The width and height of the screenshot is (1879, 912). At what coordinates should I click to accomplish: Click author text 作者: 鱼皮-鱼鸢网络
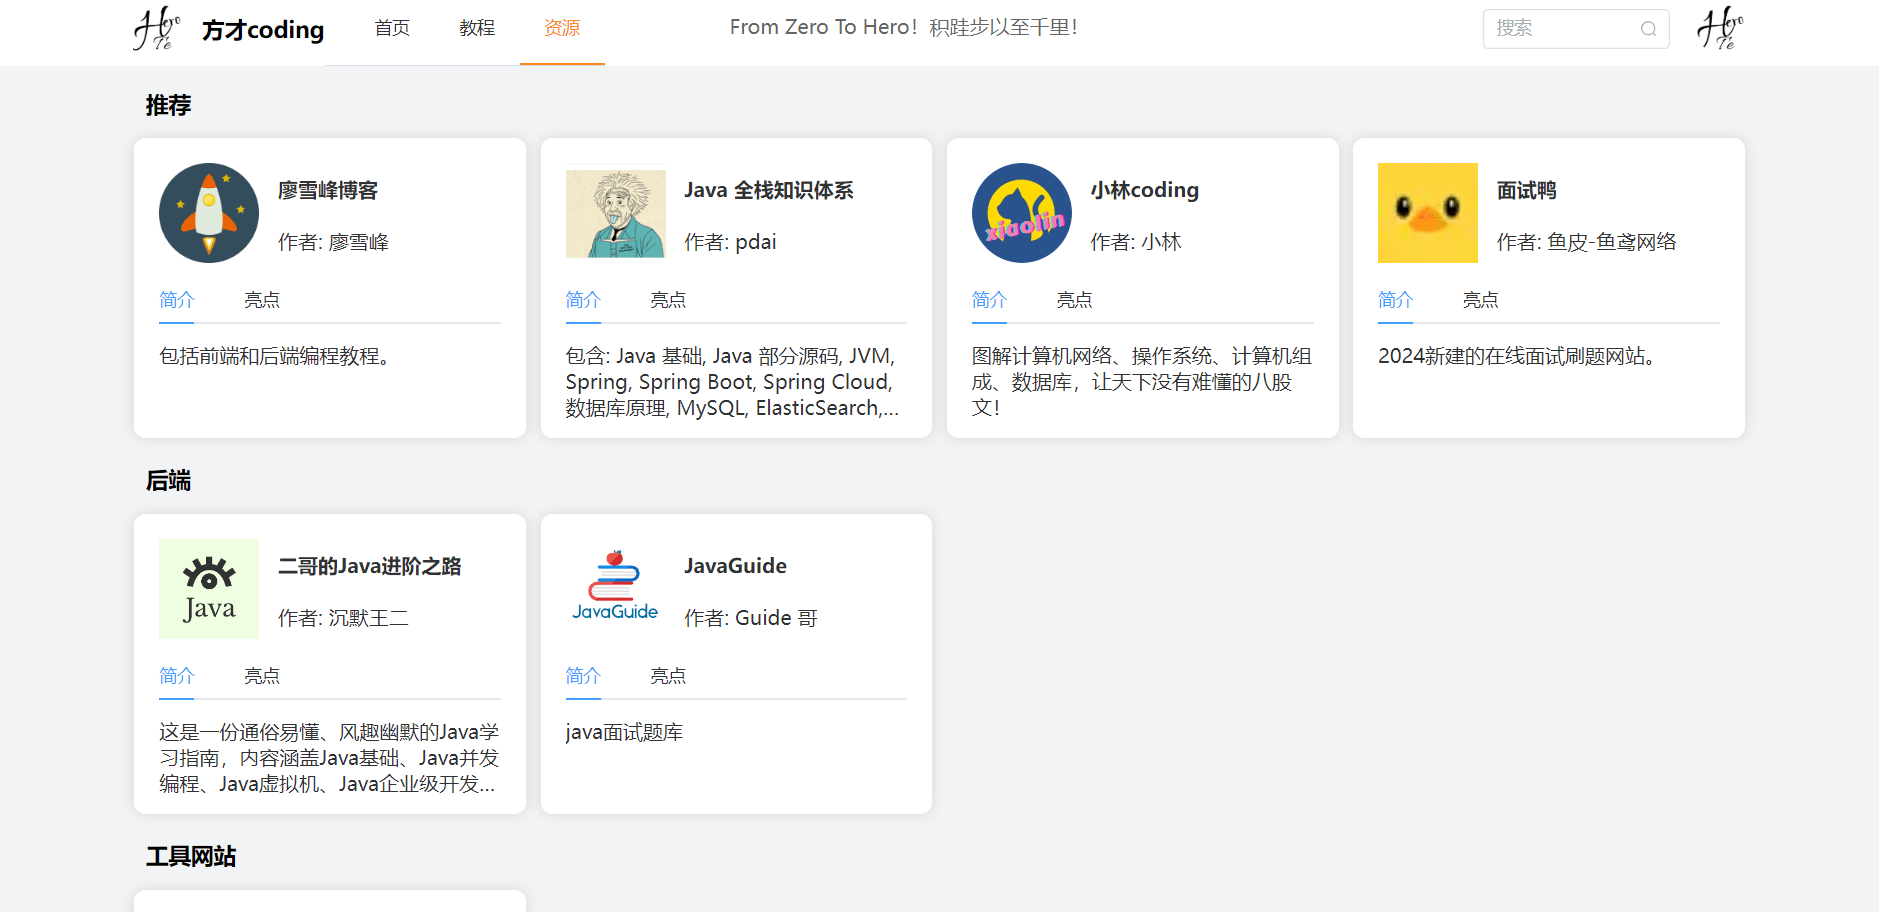click(1587, 242)
